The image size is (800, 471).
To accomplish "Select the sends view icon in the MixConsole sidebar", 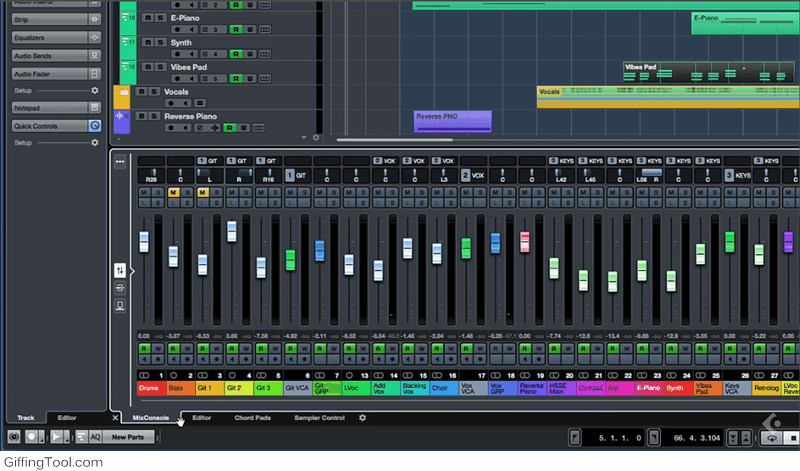I will point(120,306).
